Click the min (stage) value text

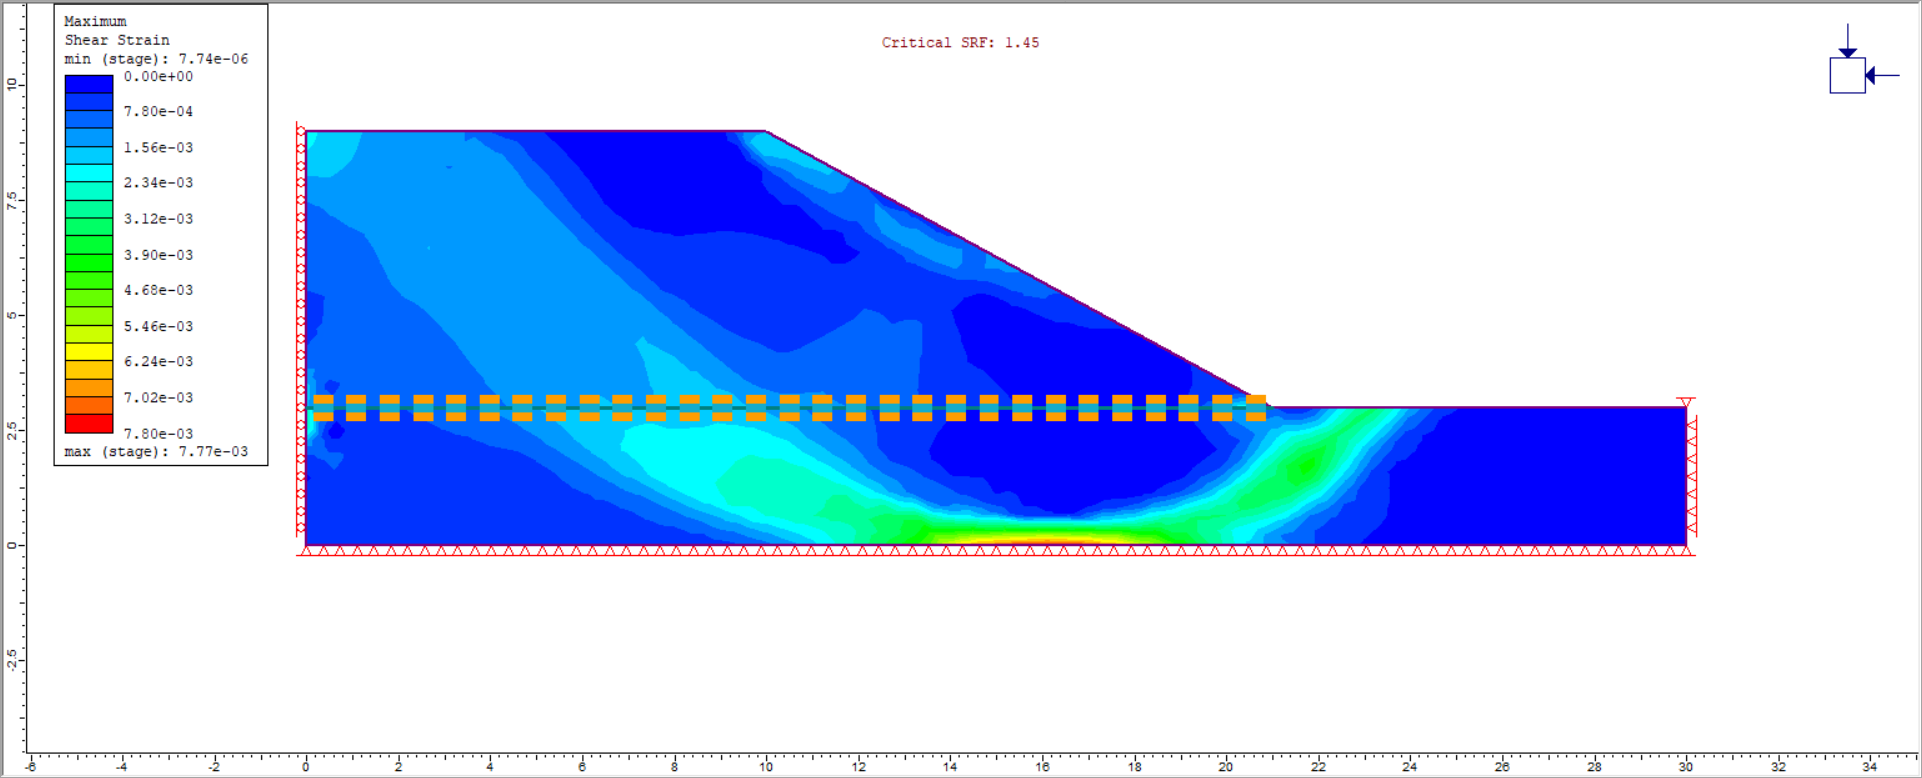click(x=156, y=59)
